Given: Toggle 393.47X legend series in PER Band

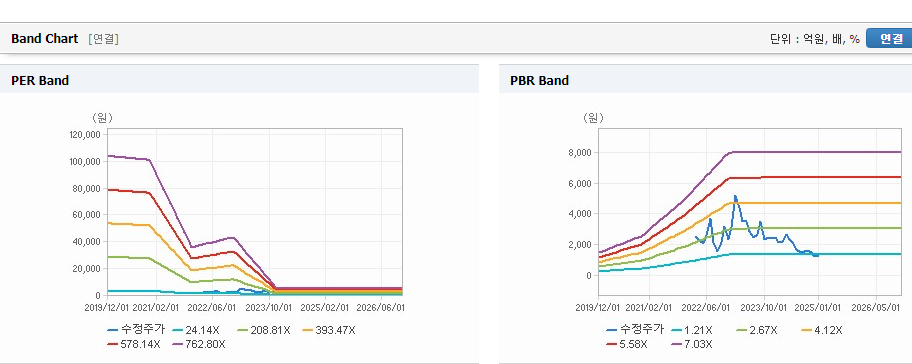Looking at the screenshot, I should pyautogui.click(x=328, y=330).
